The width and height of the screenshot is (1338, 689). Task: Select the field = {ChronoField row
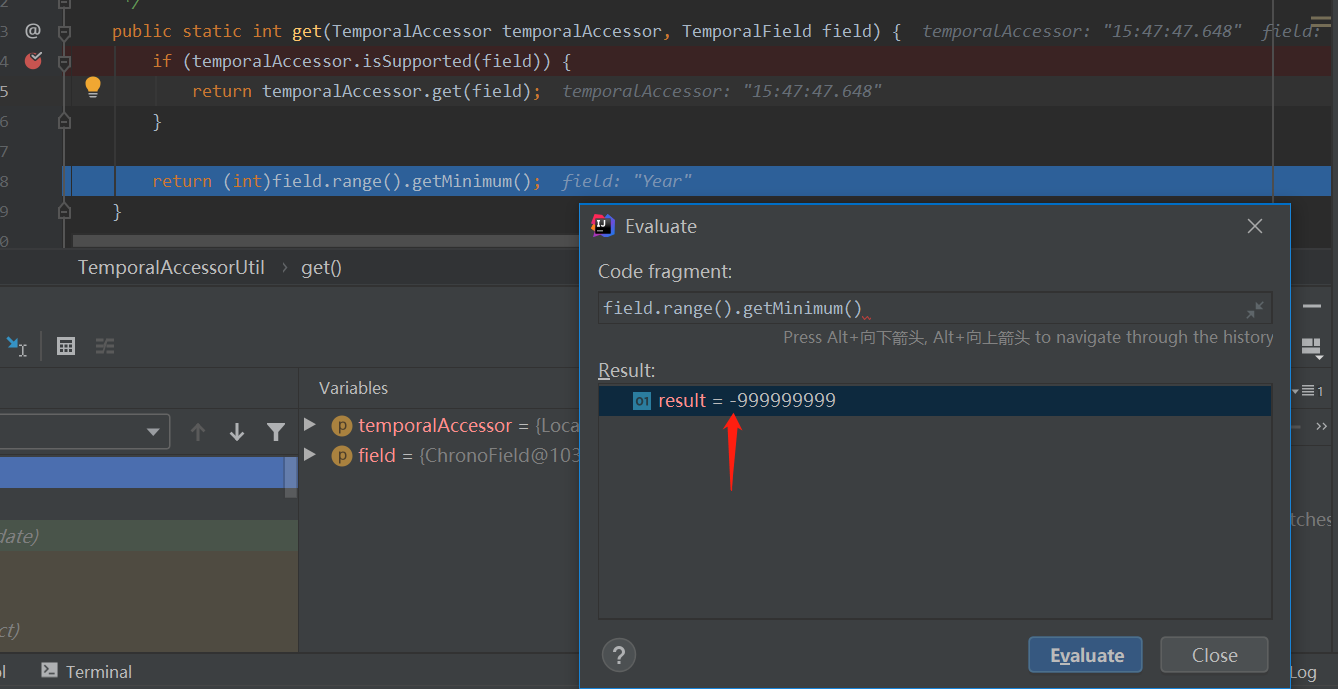point(469,456)
